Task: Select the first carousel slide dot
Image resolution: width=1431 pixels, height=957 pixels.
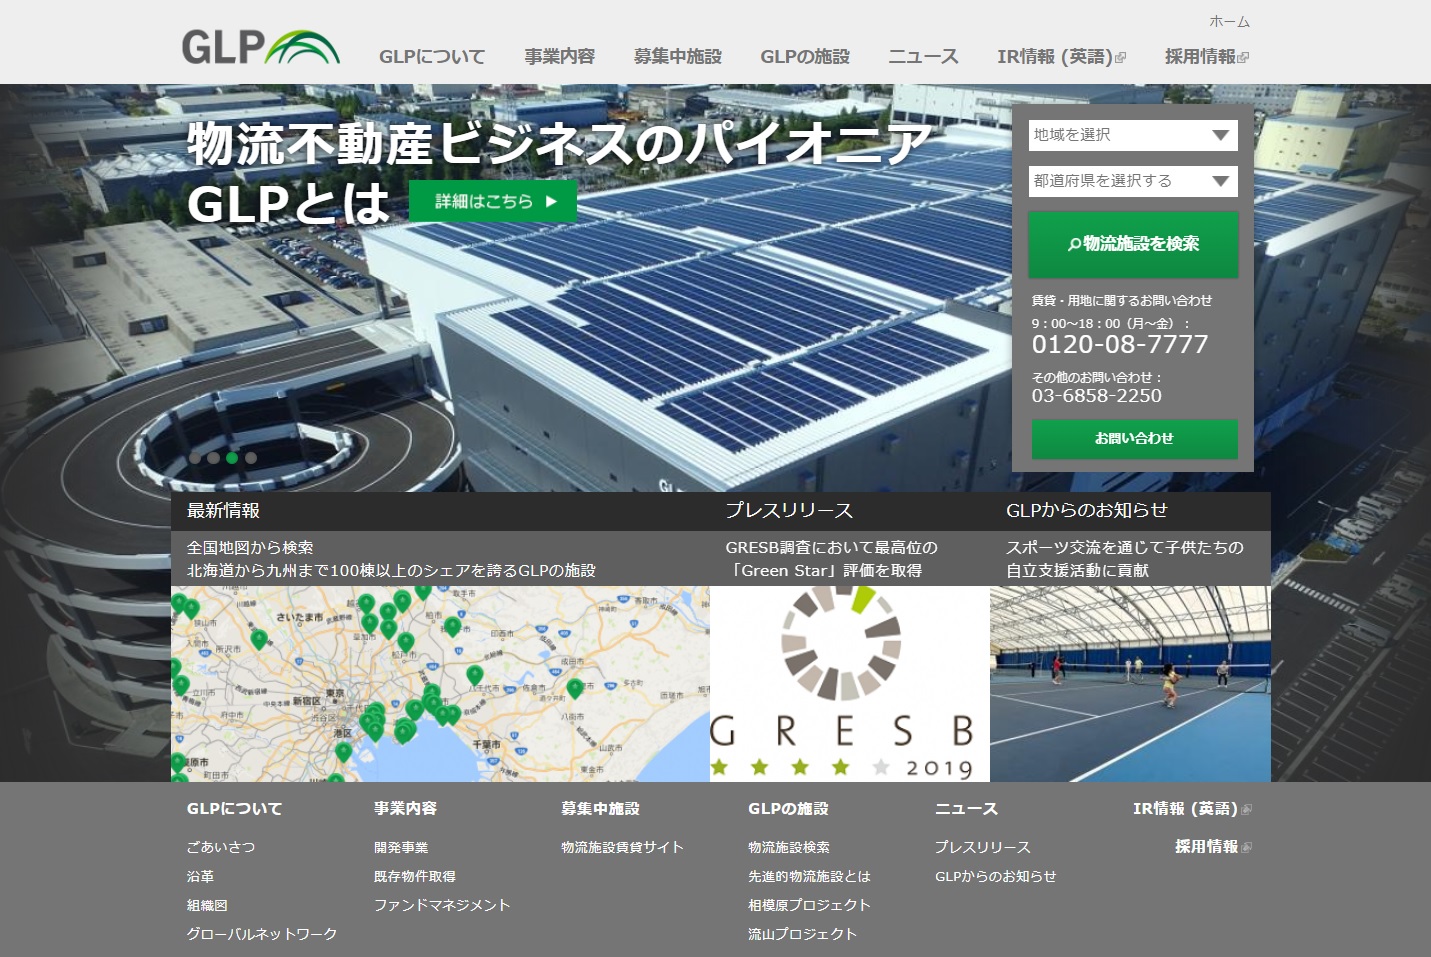Action: (x=195, y=458)
